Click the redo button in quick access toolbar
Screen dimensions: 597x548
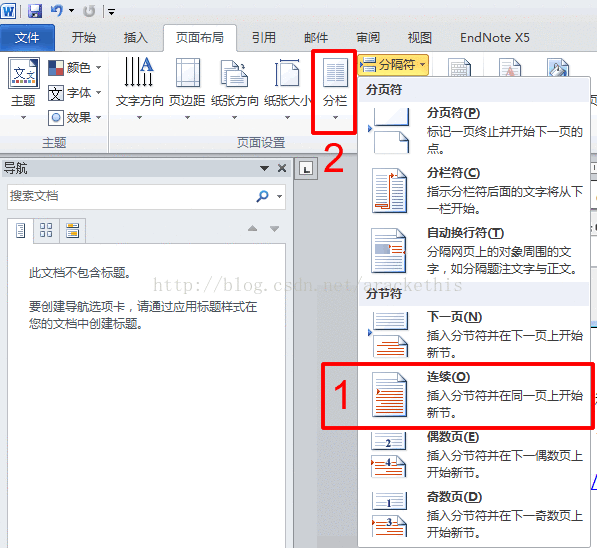coord(89,11)
